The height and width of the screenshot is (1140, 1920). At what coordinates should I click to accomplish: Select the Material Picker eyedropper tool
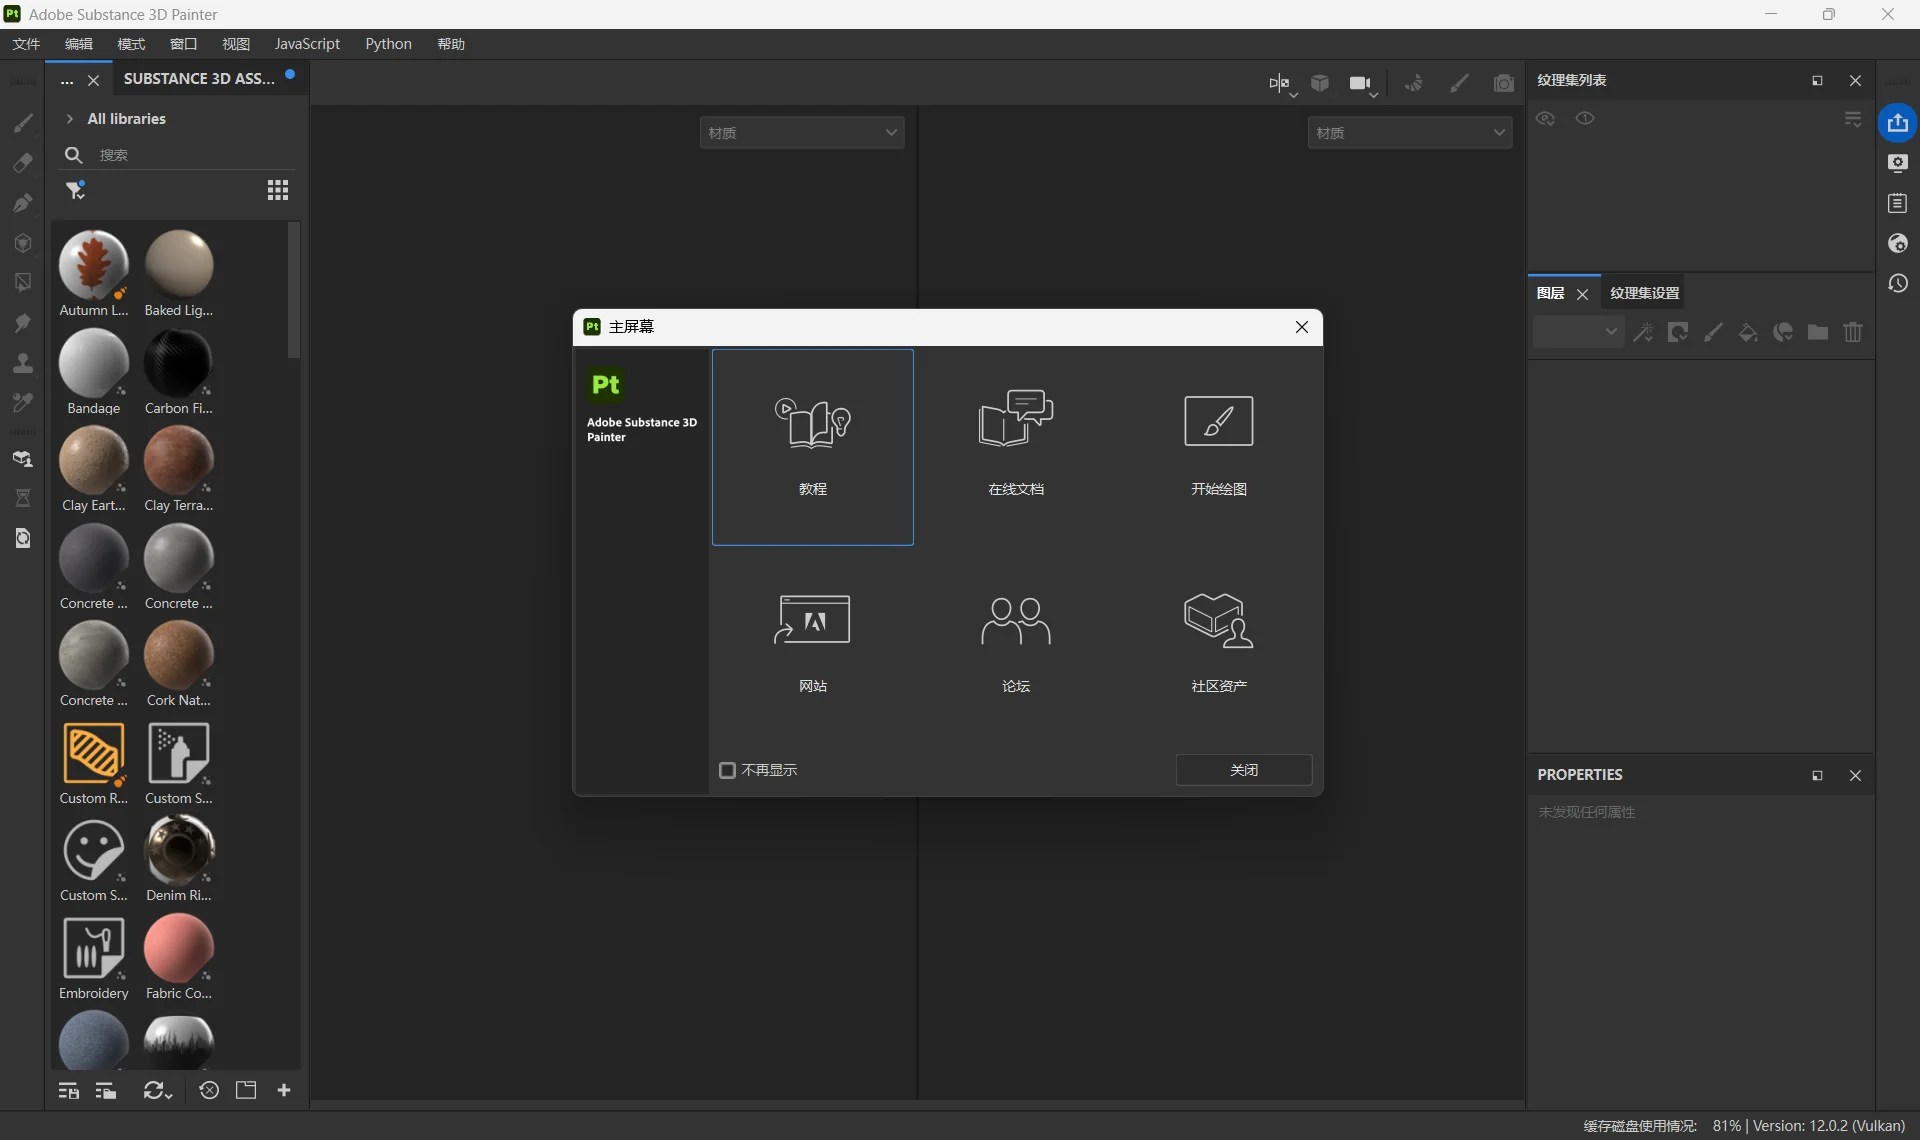[22, 403]
